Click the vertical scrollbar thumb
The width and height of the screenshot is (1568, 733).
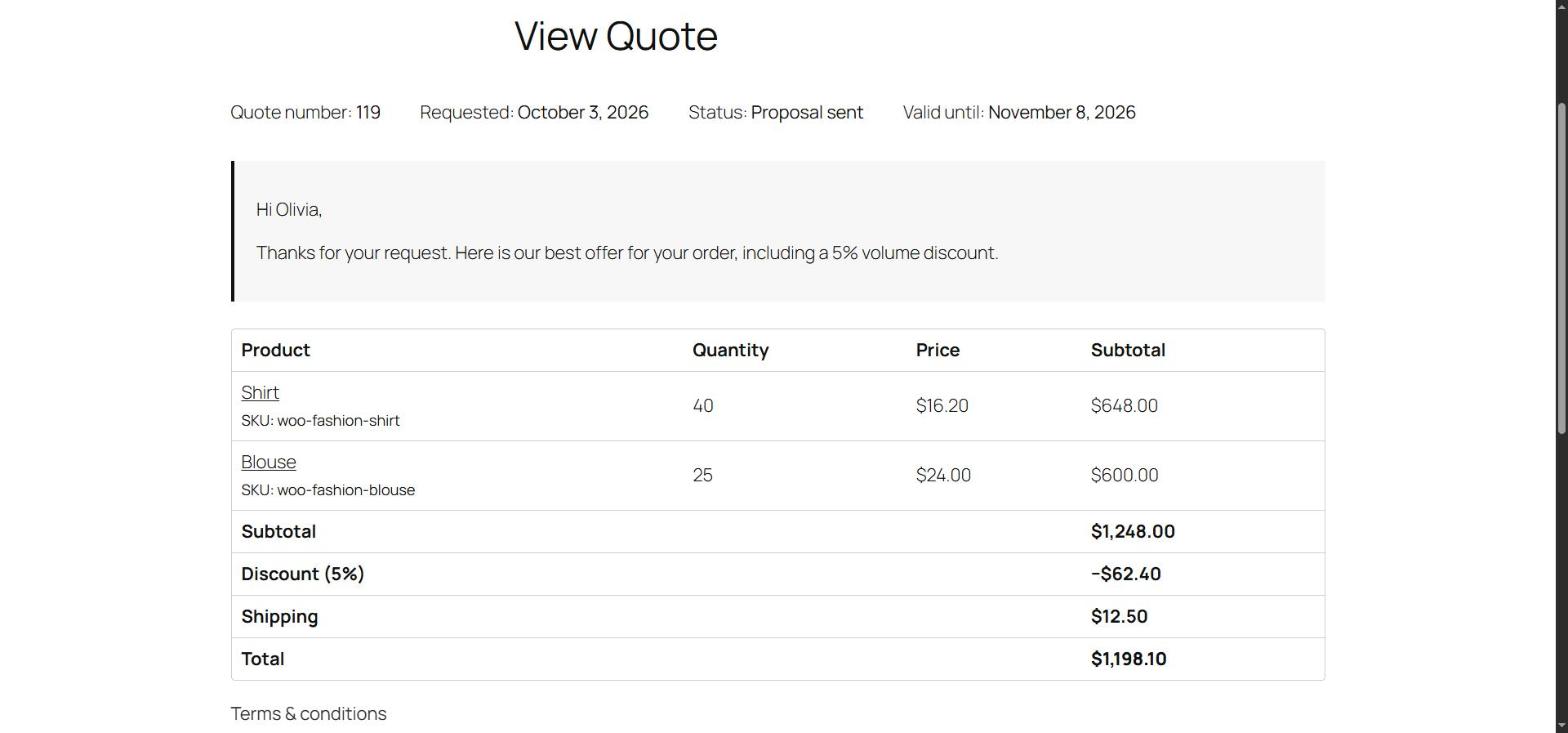click(1561, 268)
